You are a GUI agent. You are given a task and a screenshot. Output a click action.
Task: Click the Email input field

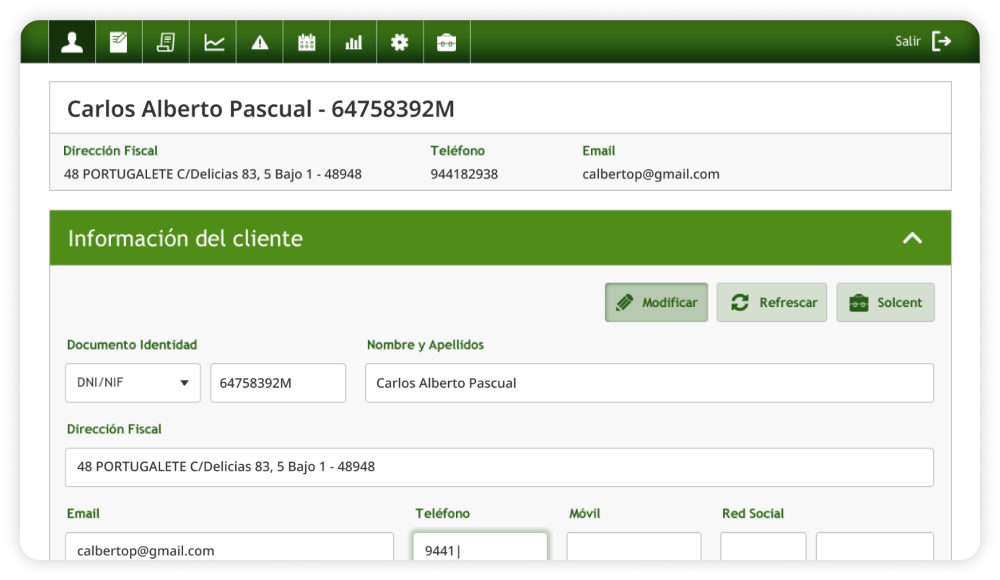click(230, 547)
